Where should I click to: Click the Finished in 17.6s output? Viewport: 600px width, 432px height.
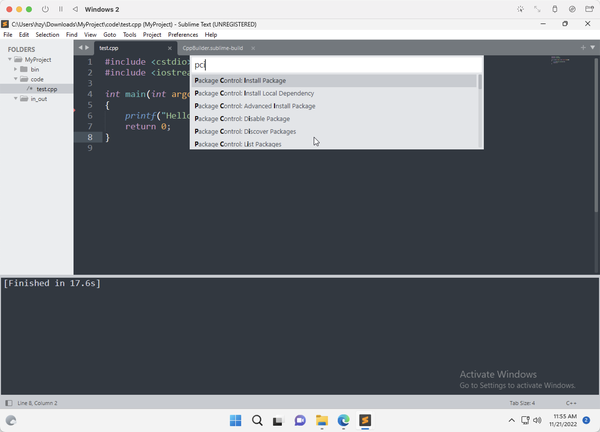point(52,284)
